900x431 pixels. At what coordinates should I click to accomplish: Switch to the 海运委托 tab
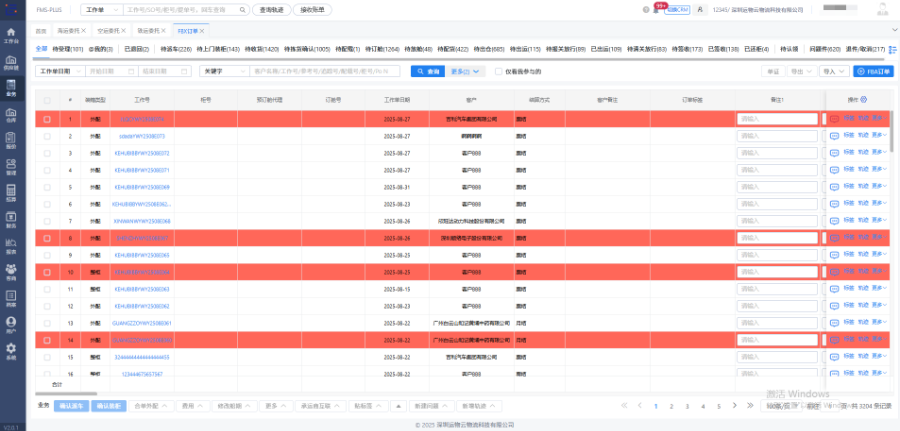coord(72,31)
